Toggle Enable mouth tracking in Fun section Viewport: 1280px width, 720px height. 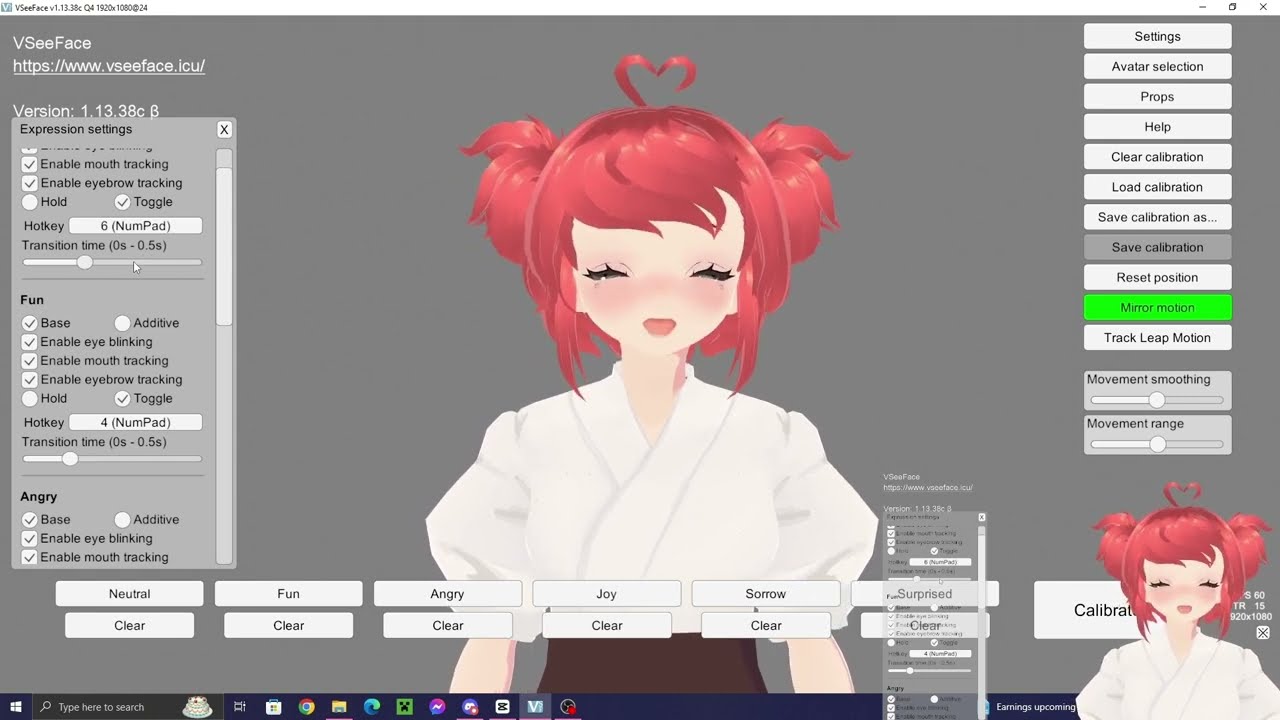point(29,361)
